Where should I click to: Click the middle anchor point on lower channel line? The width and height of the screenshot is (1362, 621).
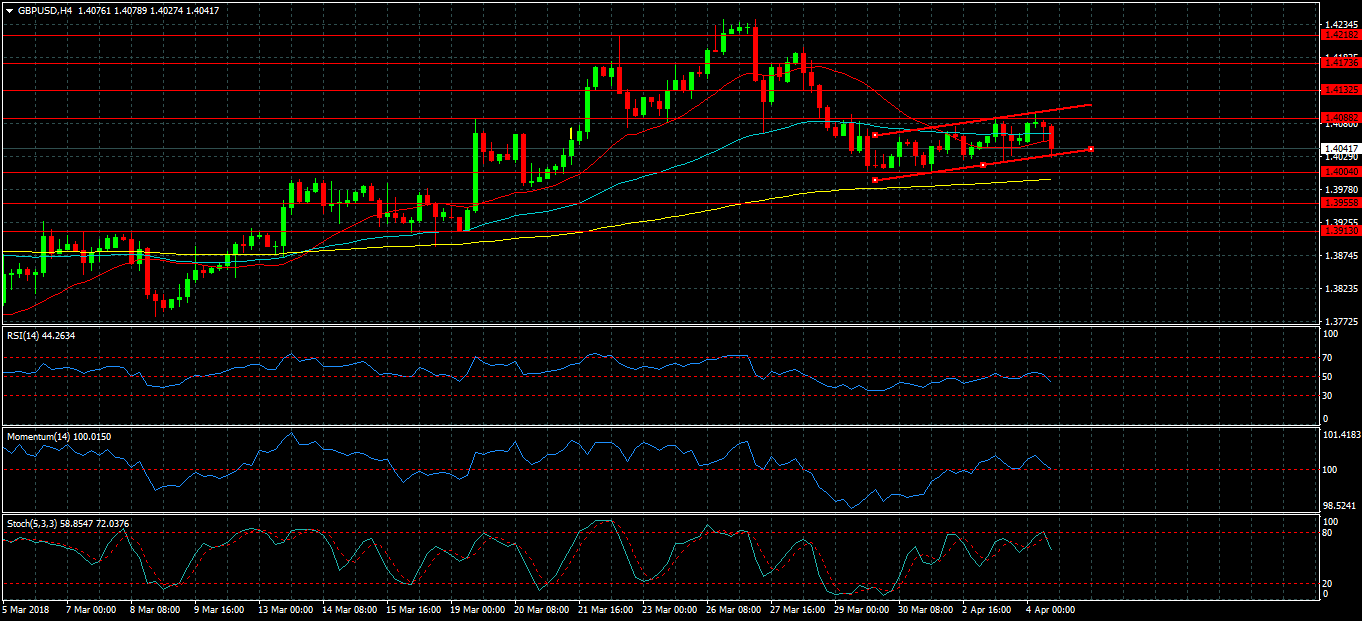tap(983, 164)
